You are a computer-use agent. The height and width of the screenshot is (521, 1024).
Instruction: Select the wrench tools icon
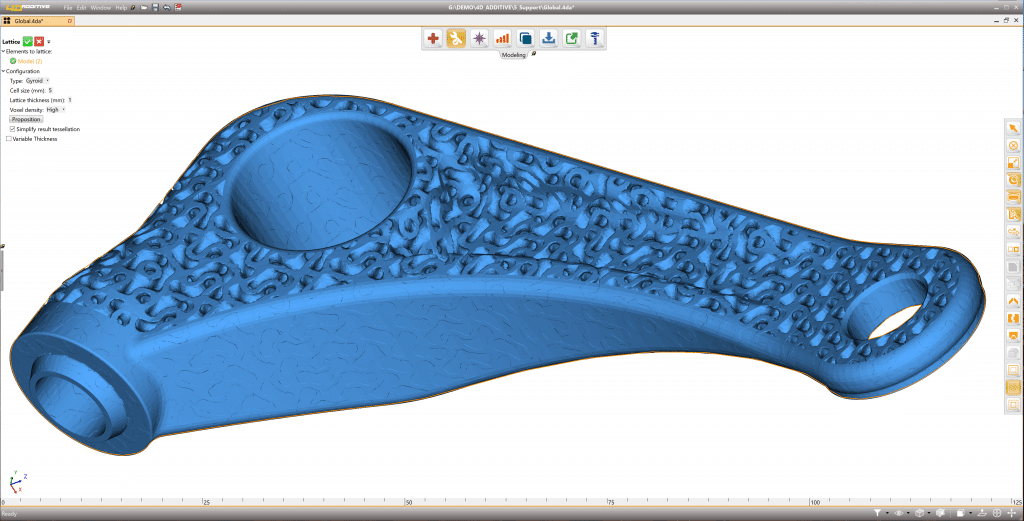456,39
